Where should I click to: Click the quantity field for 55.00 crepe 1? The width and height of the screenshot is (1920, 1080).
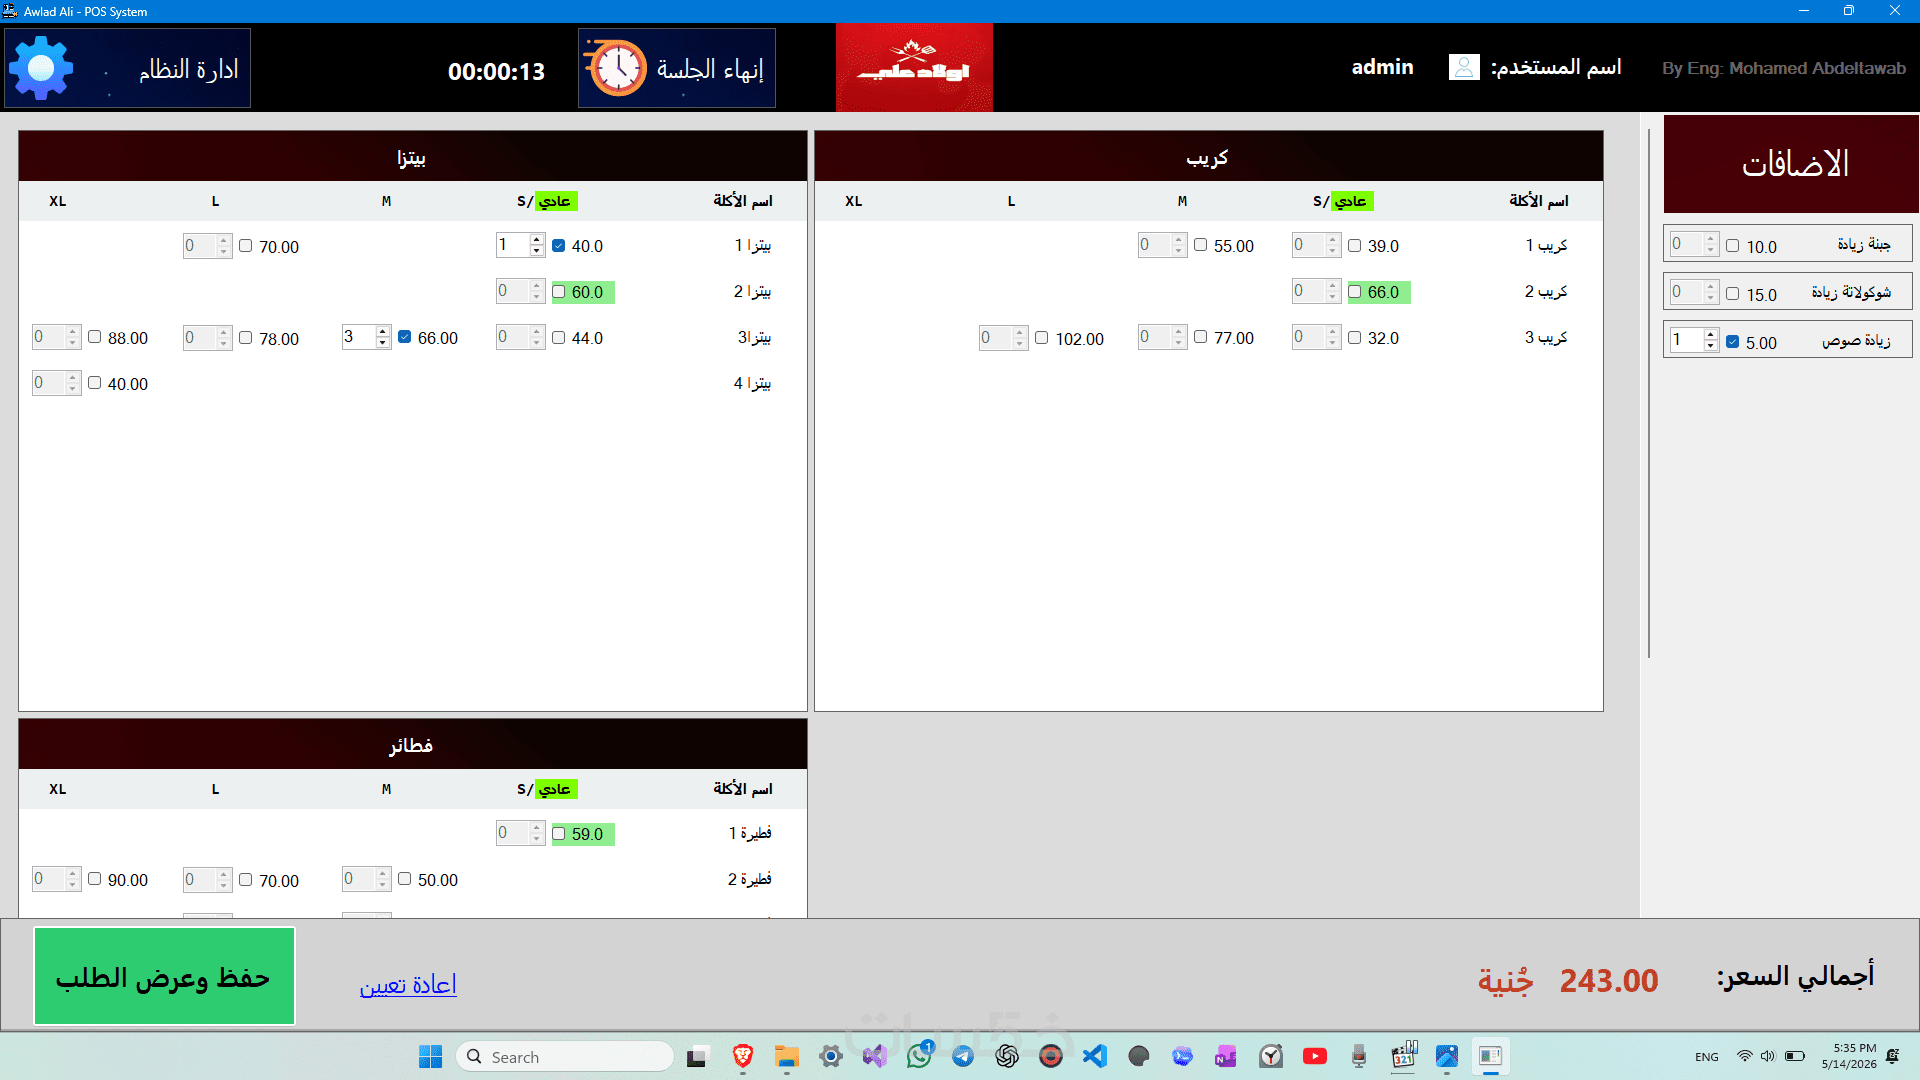[1154, 245]
